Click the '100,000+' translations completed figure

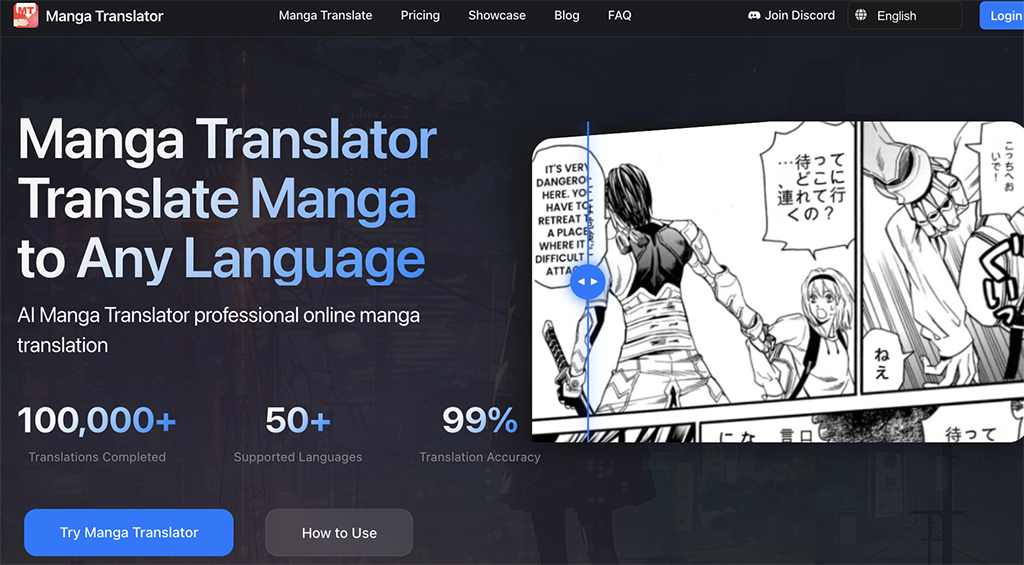(x=97, y=420)
